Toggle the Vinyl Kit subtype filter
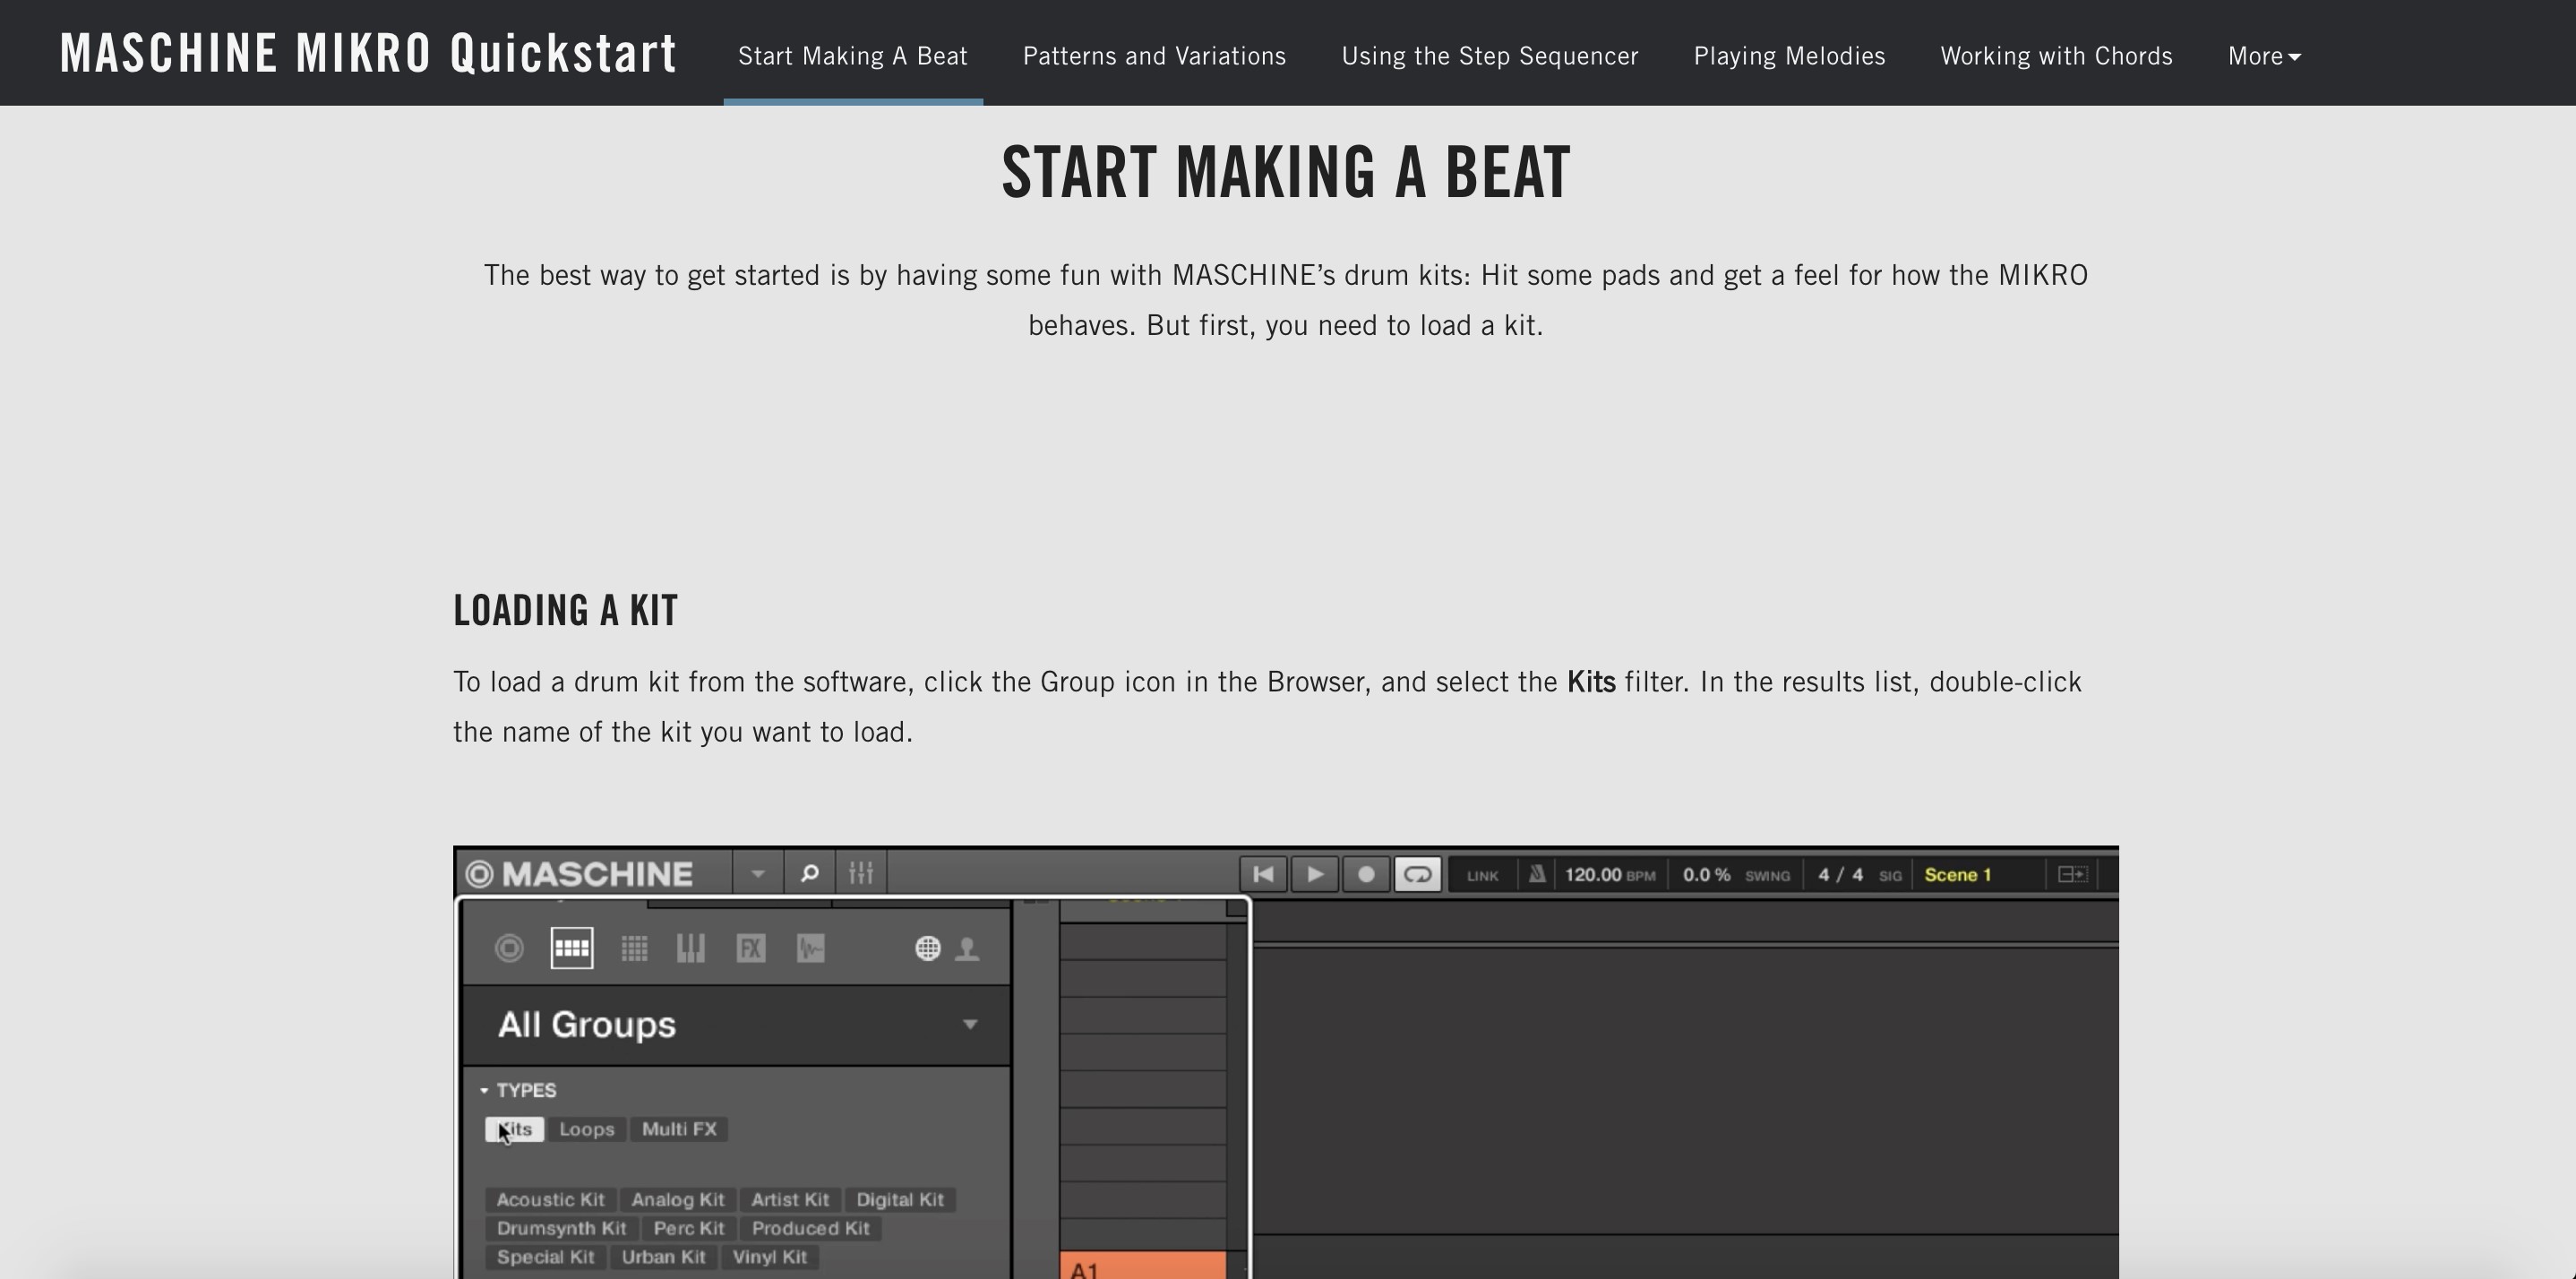2576x1279 pixels. tap(770, 1258)
